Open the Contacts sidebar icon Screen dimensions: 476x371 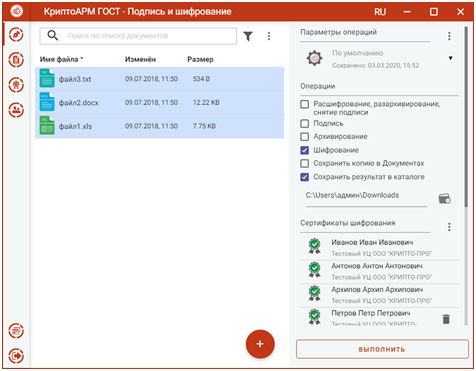point(16,110)
